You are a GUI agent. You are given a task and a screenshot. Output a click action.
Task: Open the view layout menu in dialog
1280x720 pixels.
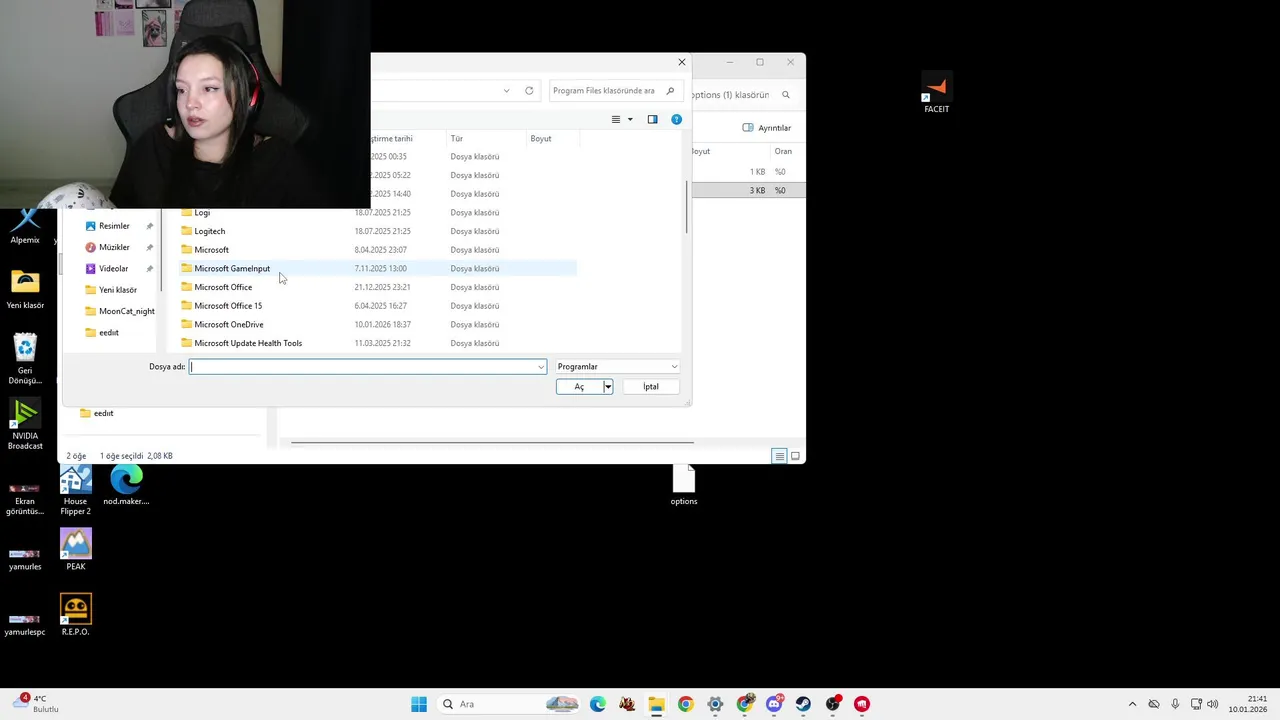[x=622, y=119]
